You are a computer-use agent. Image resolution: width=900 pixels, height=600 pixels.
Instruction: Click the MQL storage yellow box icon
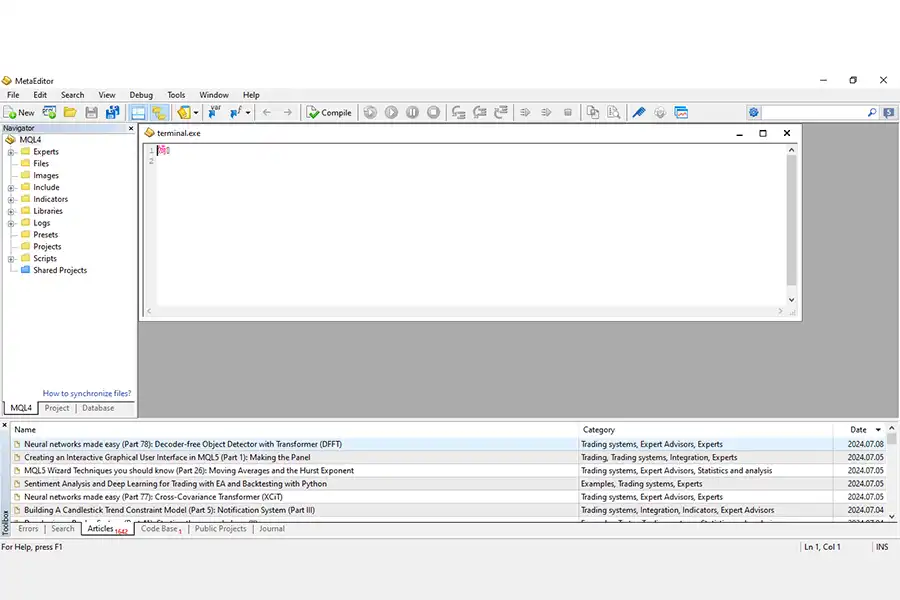click(184, 113)
